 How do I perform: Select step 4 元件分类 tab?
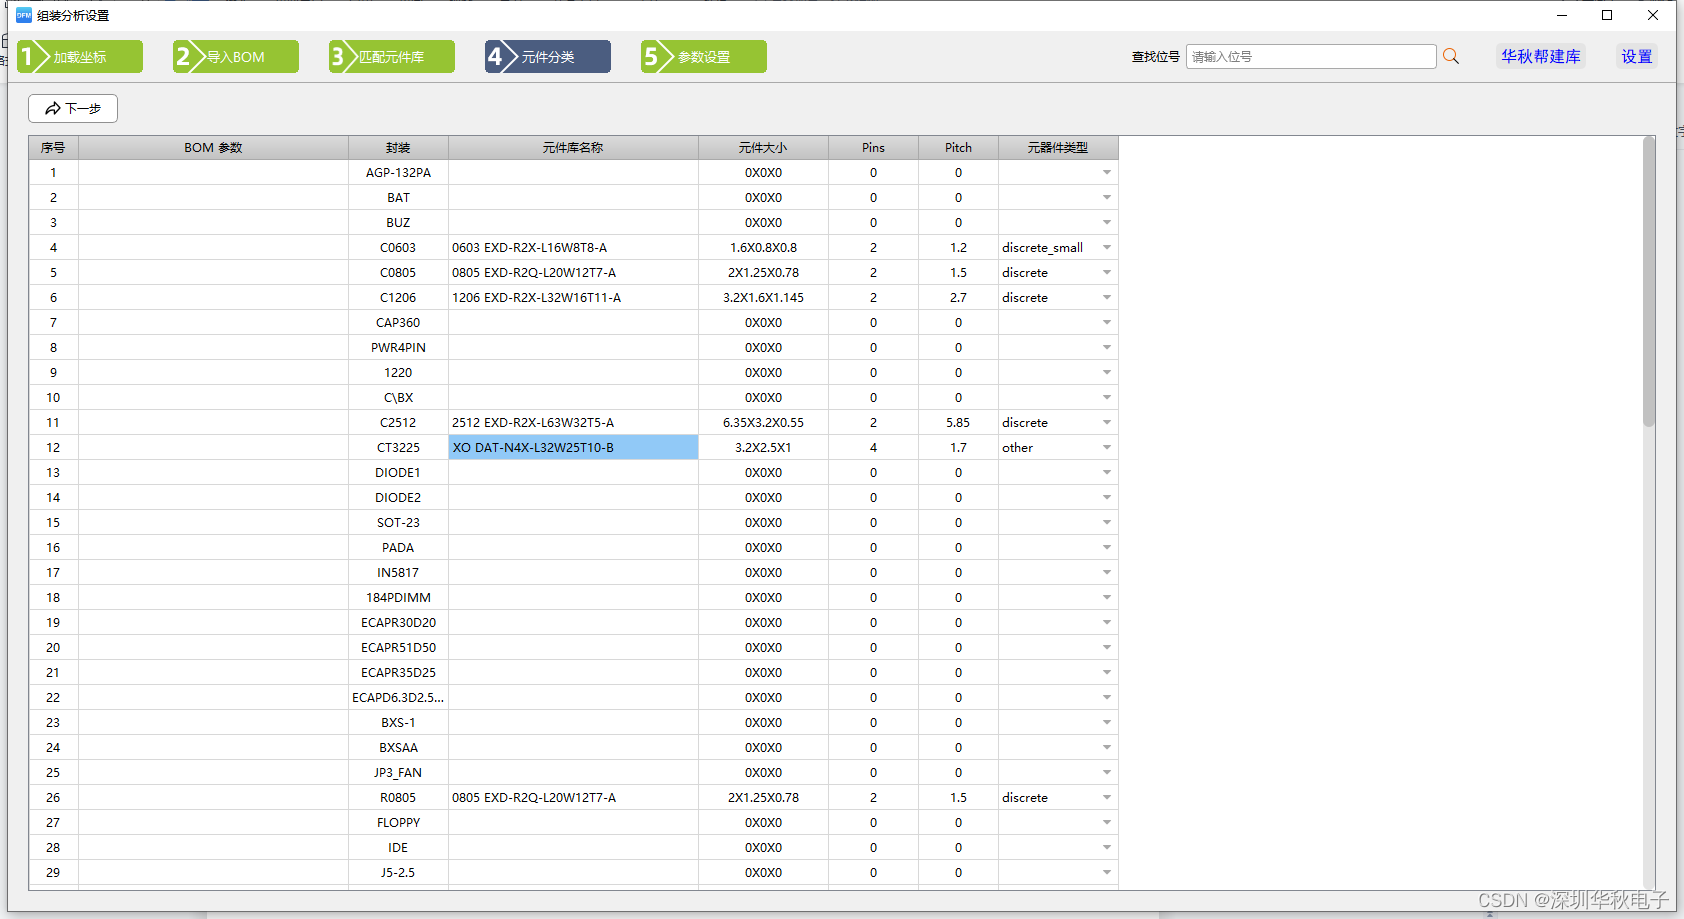pyautogui.click(x=548, y=57)
